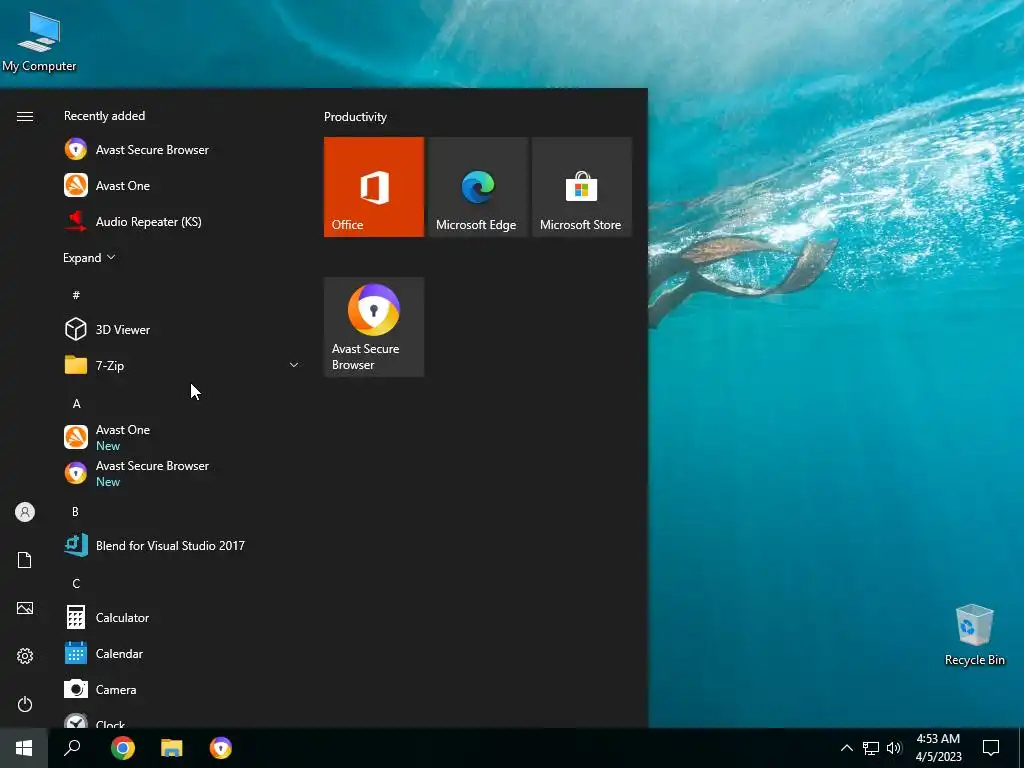This screenshot has height=768, width=1024.
Task: Open Avast One under letter A
Action: click(181, 437)
